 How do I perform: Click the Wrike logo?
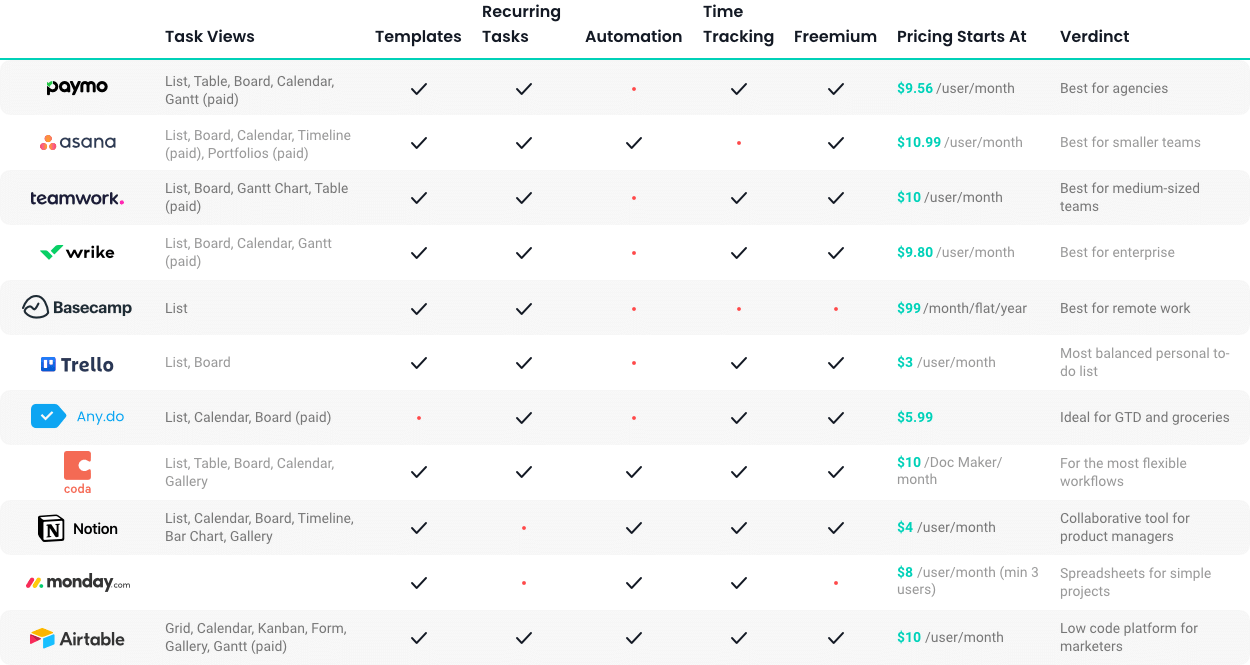77,252
